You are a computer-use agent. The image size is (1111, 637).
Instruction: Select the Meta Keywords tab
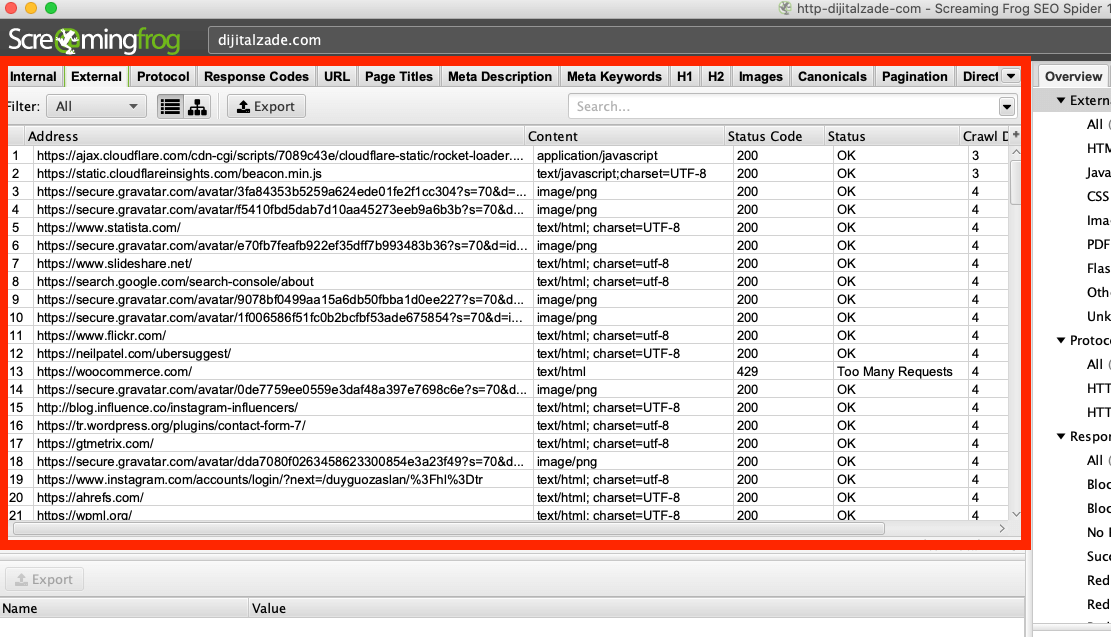tap(614, 77)
